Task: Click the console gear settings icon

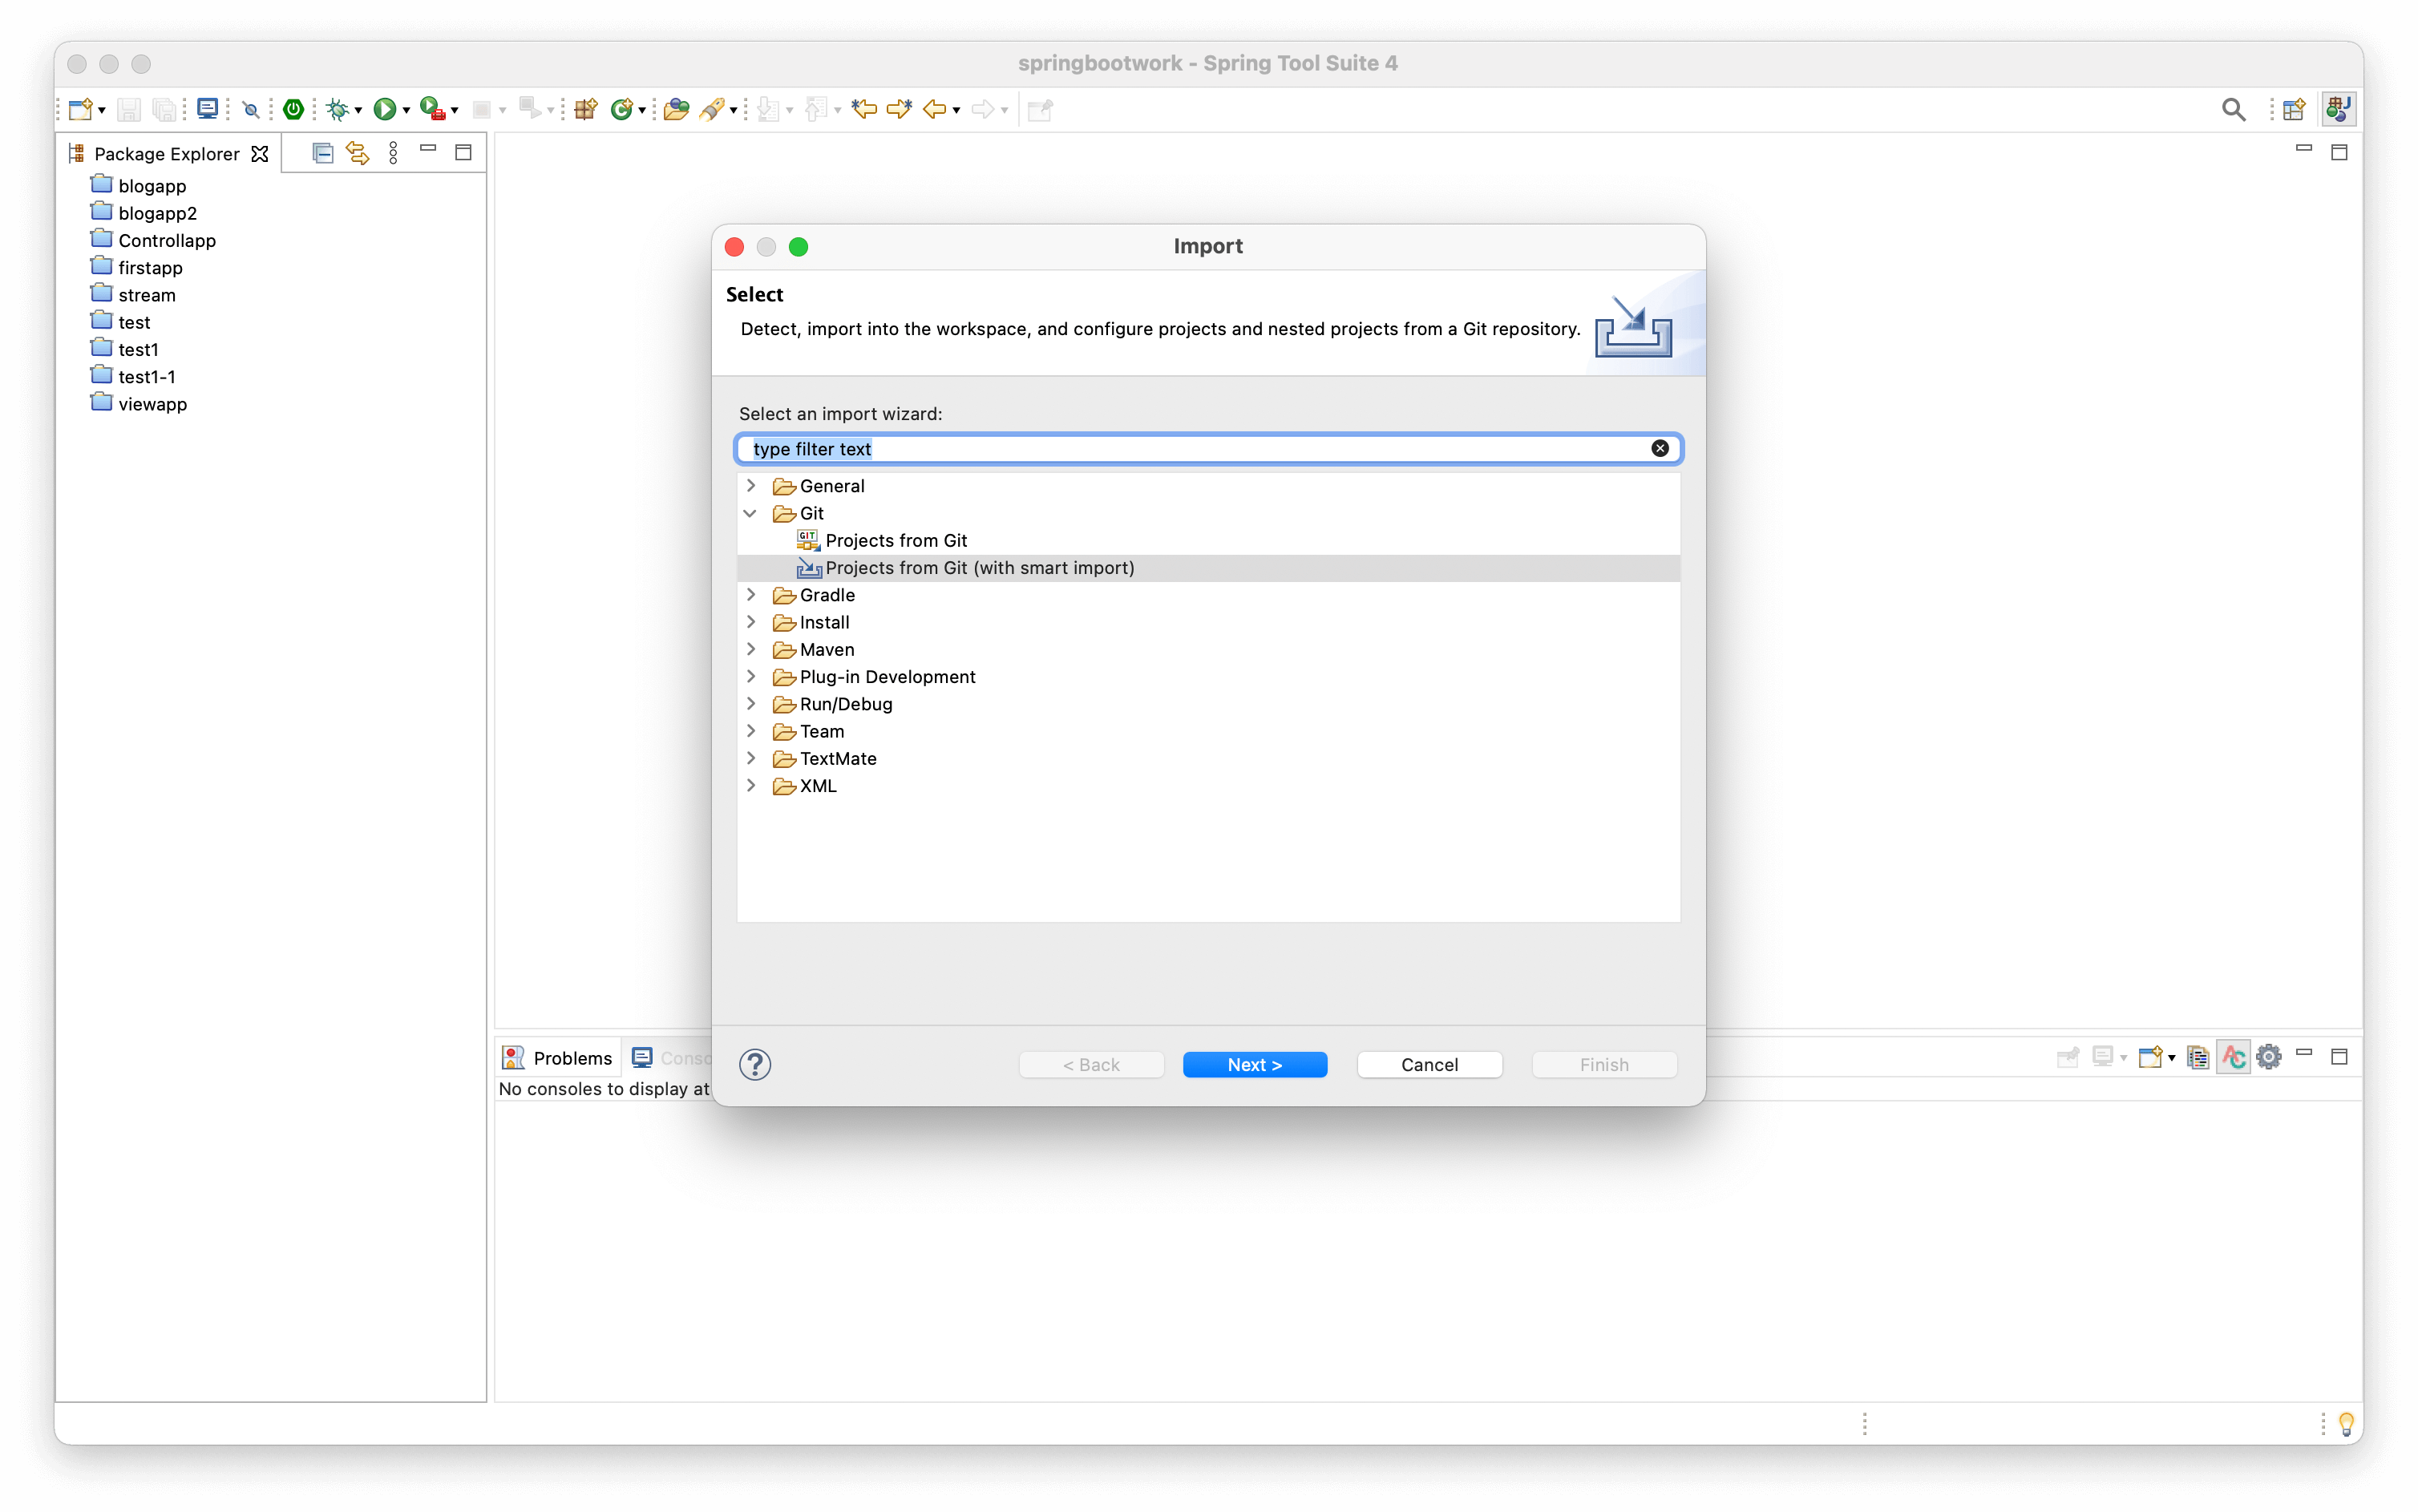Action: (2269, 1056)
